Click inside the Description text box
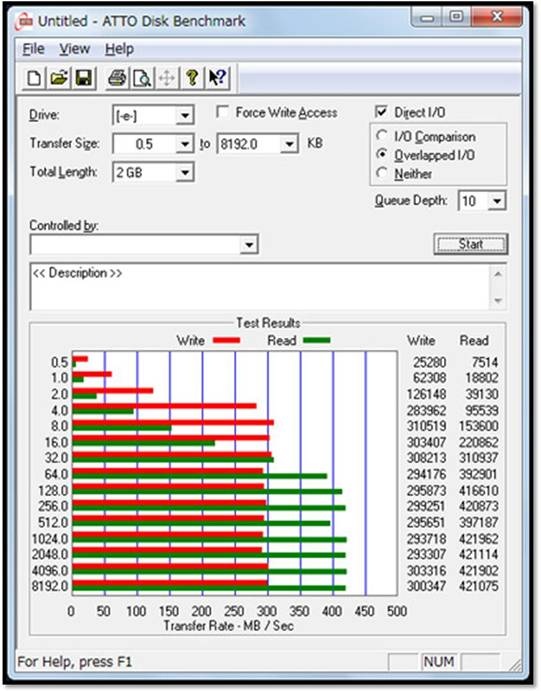541x691 pixels. [260, 286]
